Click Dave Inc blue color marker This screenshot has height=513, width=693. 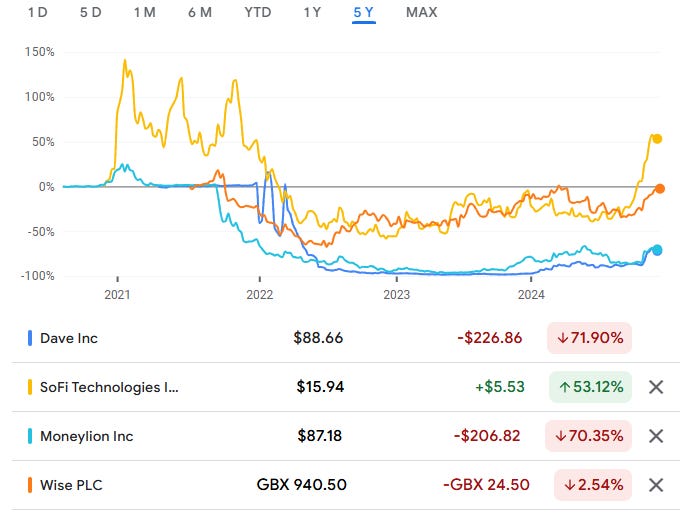tap(30, 338)
